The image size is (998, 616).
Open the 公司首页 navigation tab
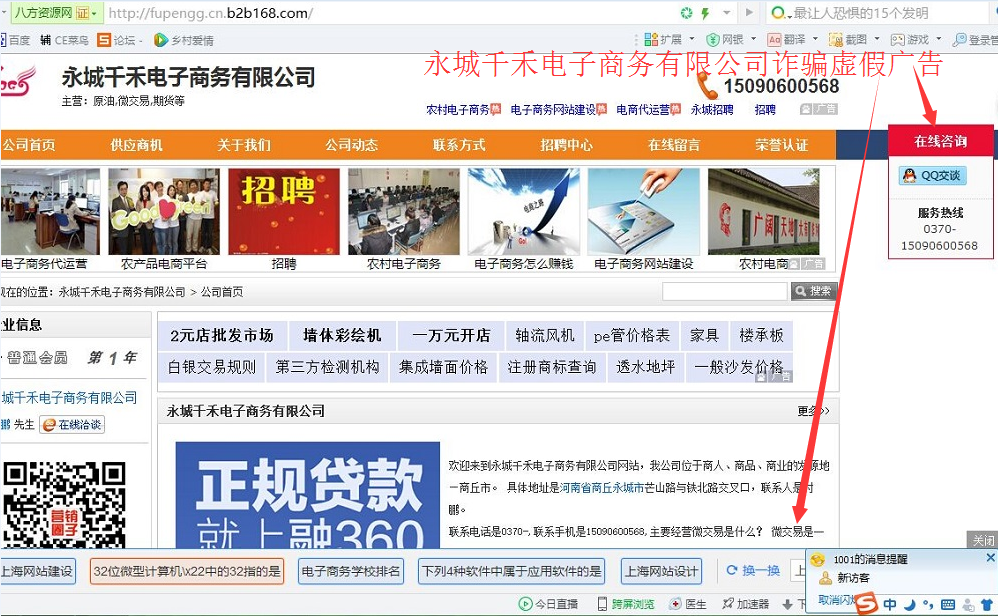point(29,145)
